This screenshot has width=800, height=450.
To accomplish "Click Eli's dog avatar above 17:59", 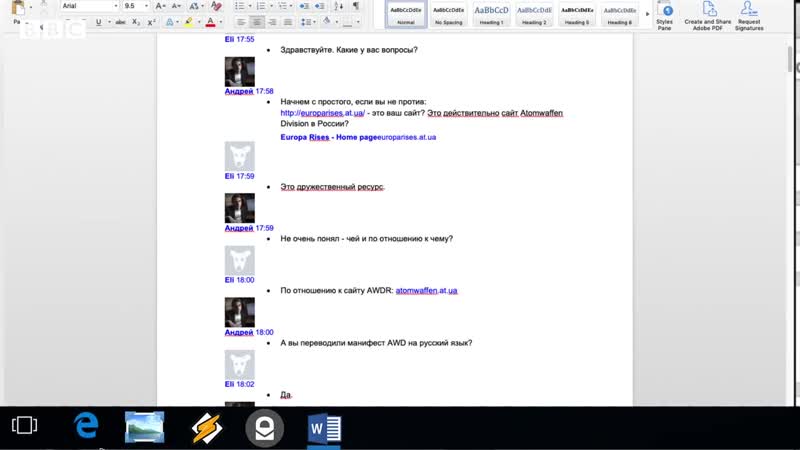I will tap(240, 156).
